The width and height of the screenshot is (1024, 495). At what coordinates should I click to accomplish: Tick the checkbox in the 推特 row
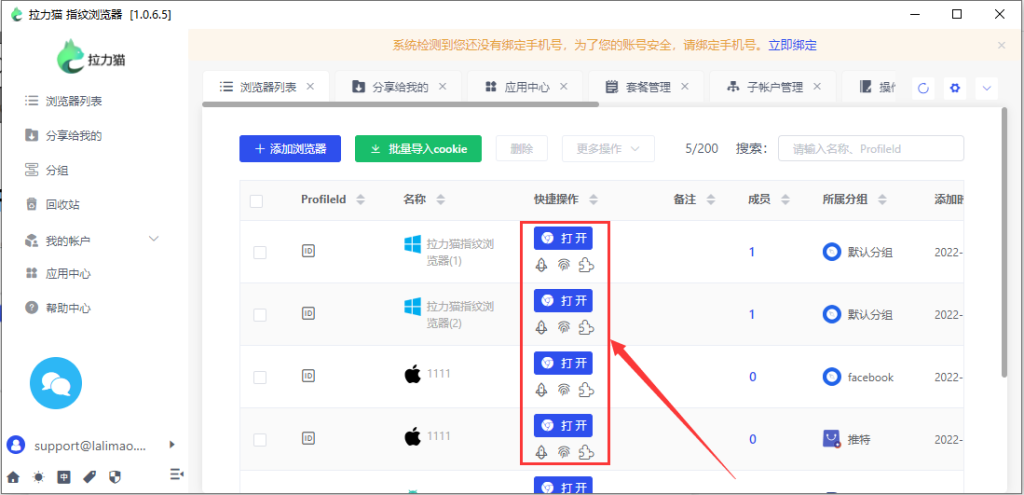point(260,440)
